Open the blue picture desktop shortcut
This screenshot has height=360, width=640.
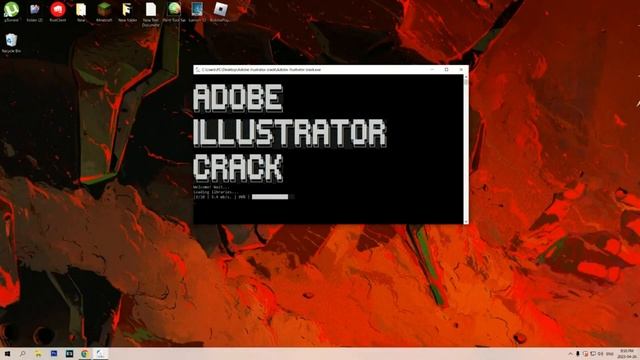[x=197, y=11]
